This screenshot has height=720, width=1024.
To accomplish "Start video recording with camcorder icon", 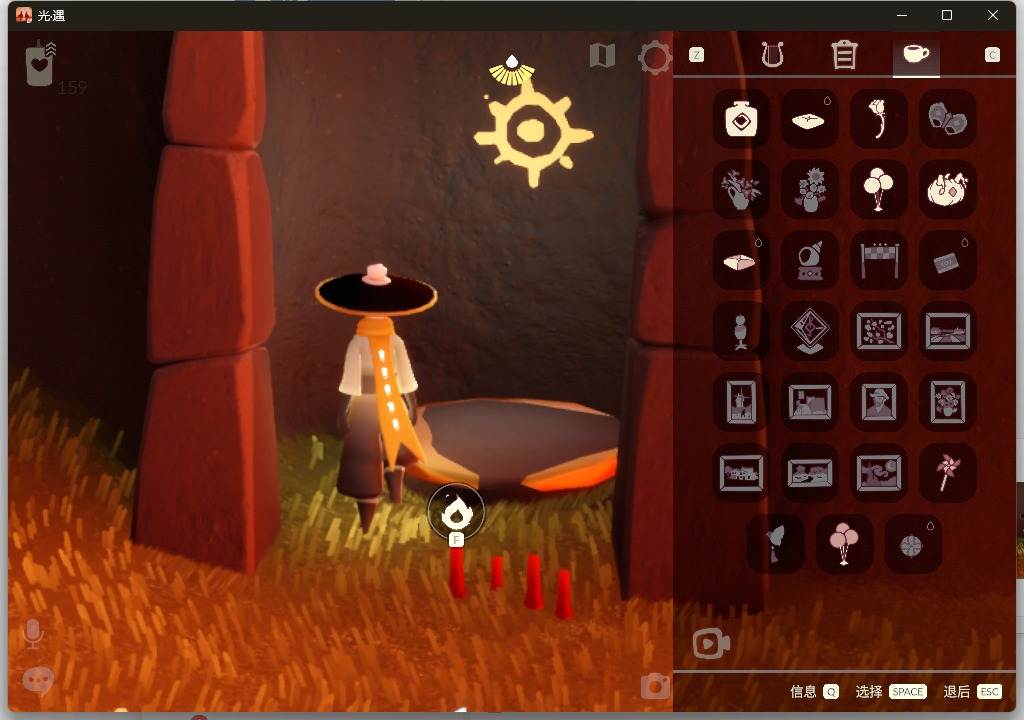I will pyautogui.click(x=711, y=644).
